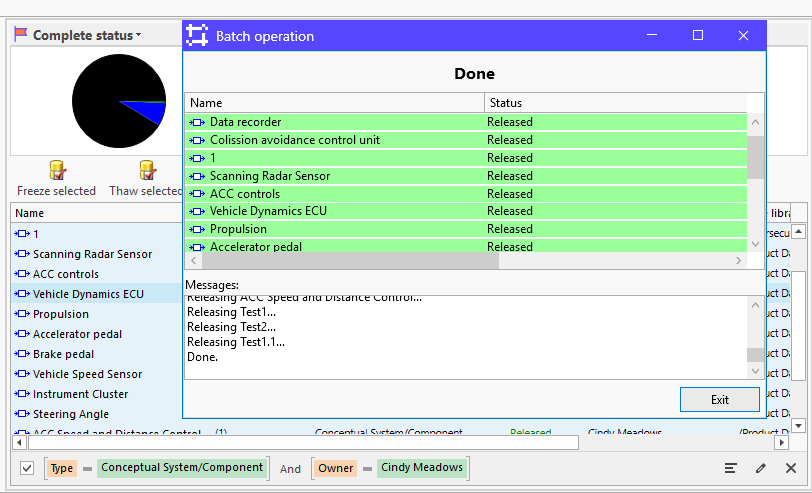Click component icon beside Instrument Cluster

tap(22, 394)
